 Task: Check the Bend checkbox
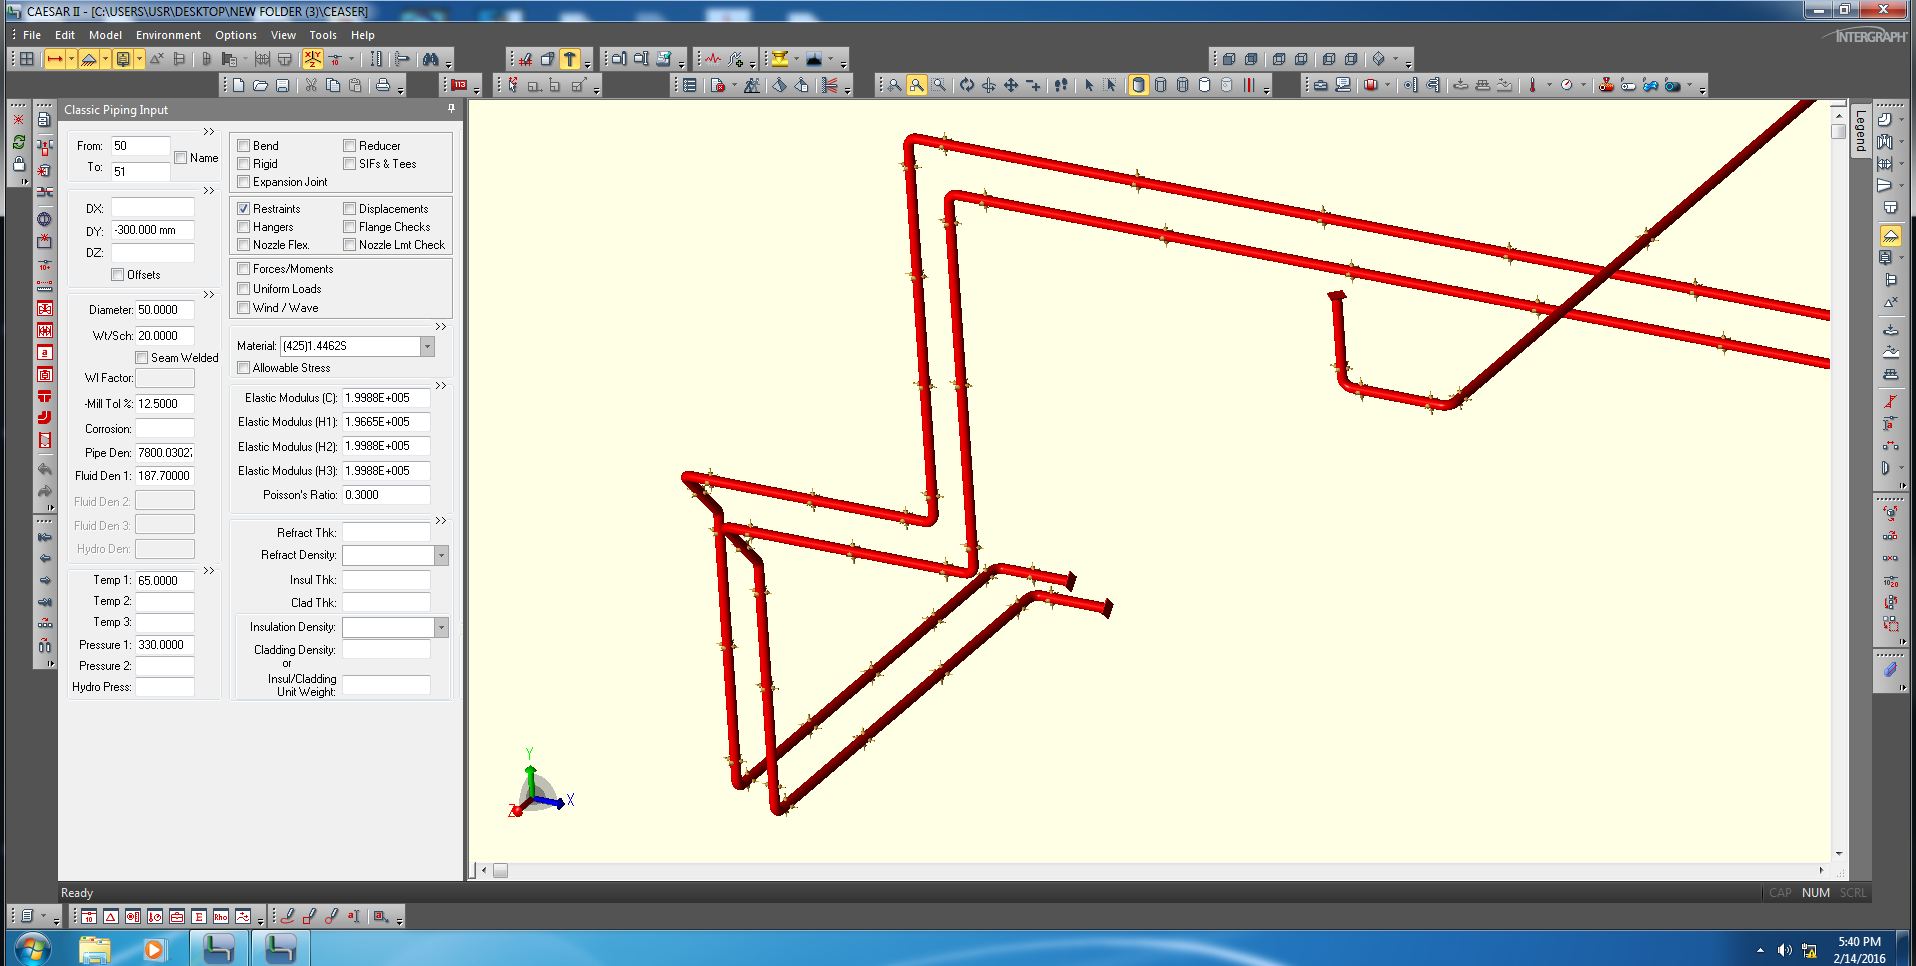pos(243,146)
